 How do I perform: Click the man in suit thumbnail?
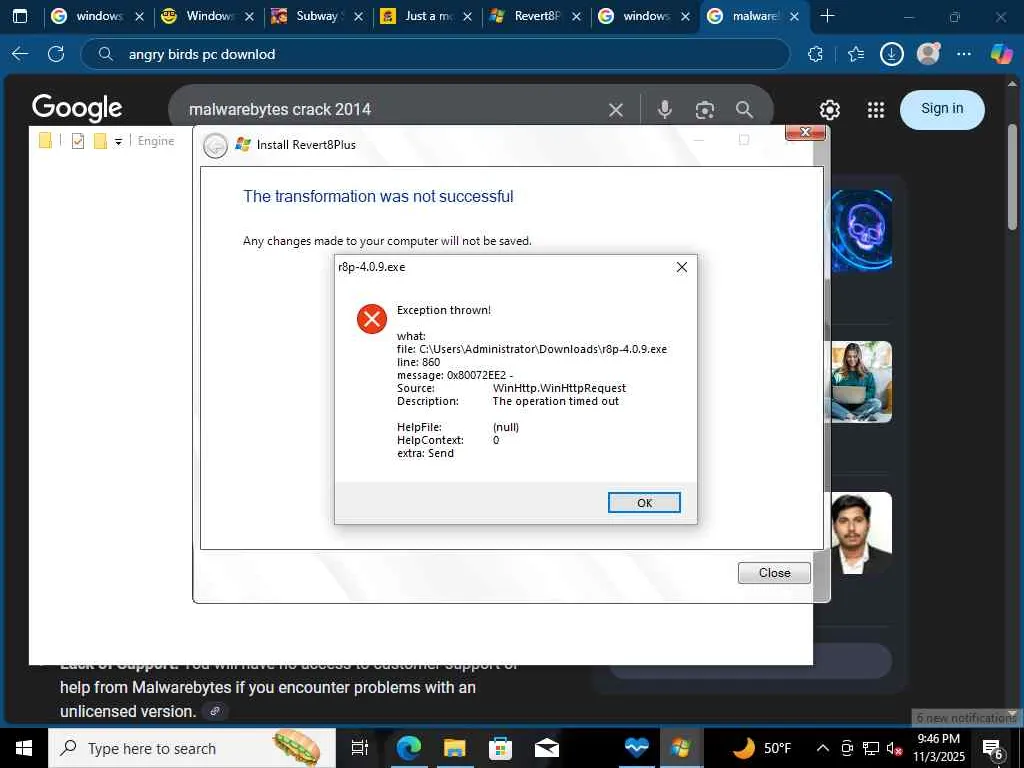pyautogui.click(x=862, y=533)
